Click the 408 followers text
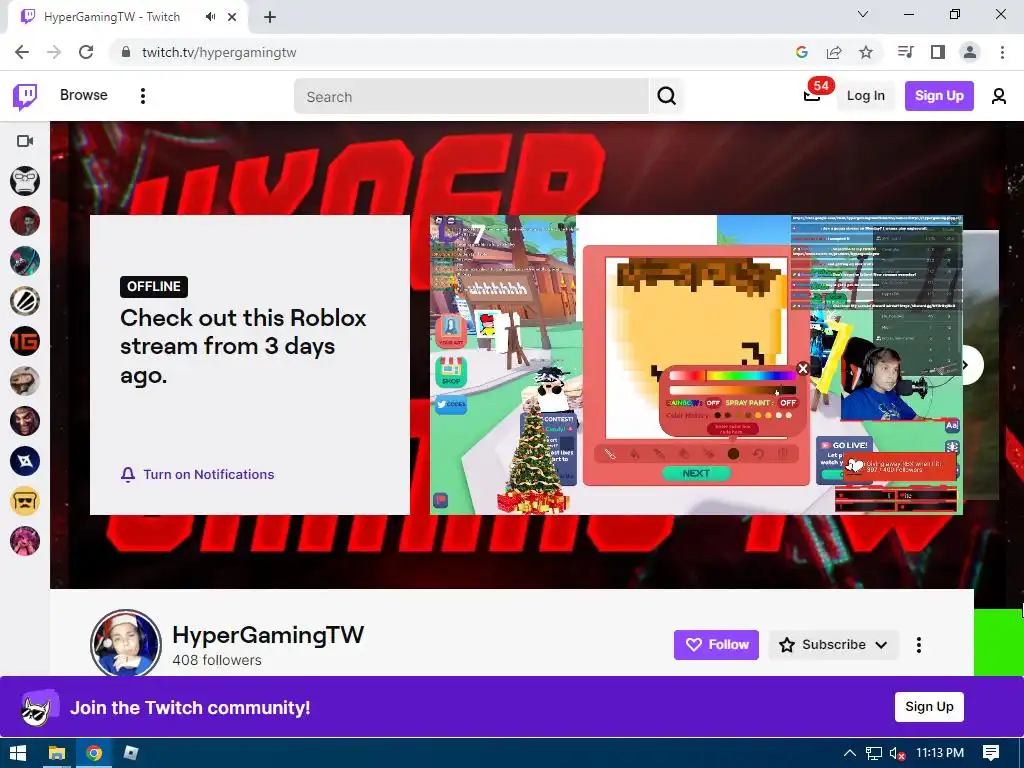Screen dimensions: 1024x768 [217, 660]
